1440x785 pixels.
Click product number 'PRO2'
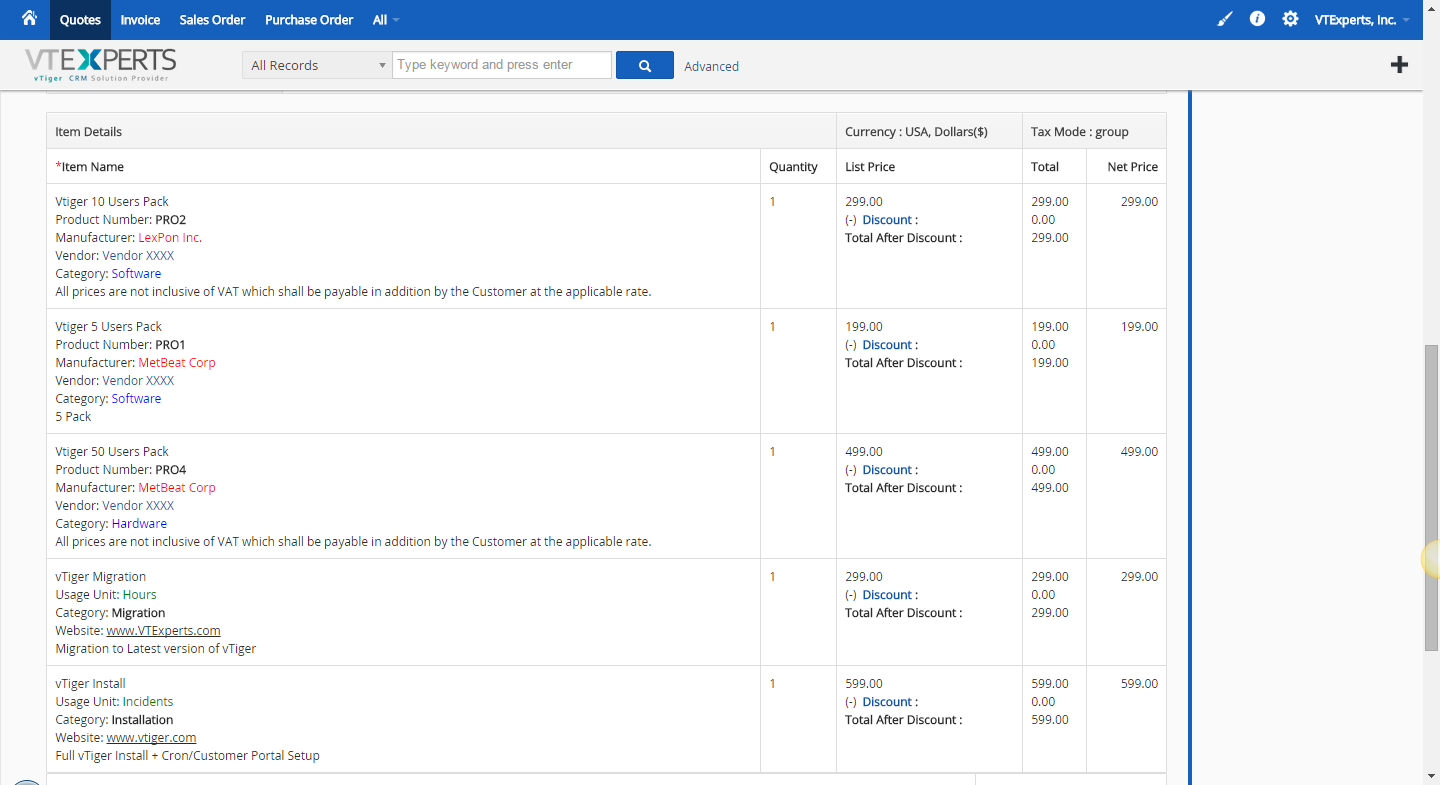tap(171, 220)
